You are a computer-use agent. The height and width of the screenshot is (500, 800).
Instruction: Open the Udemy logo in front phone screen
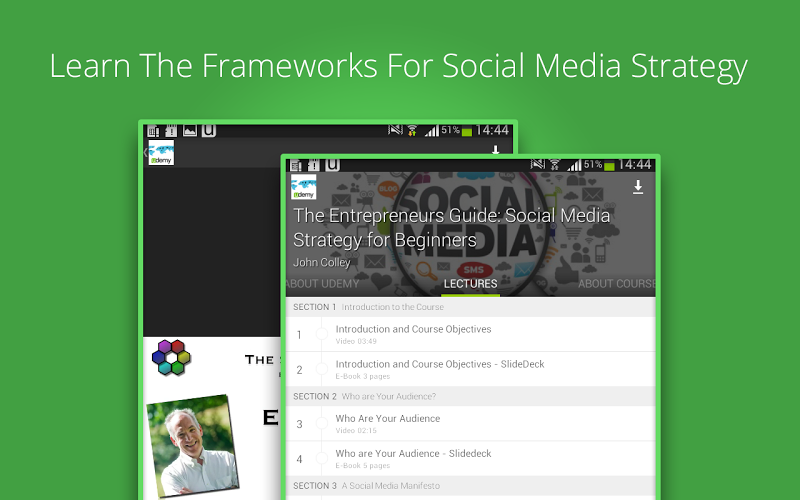[x=304, y=187]
